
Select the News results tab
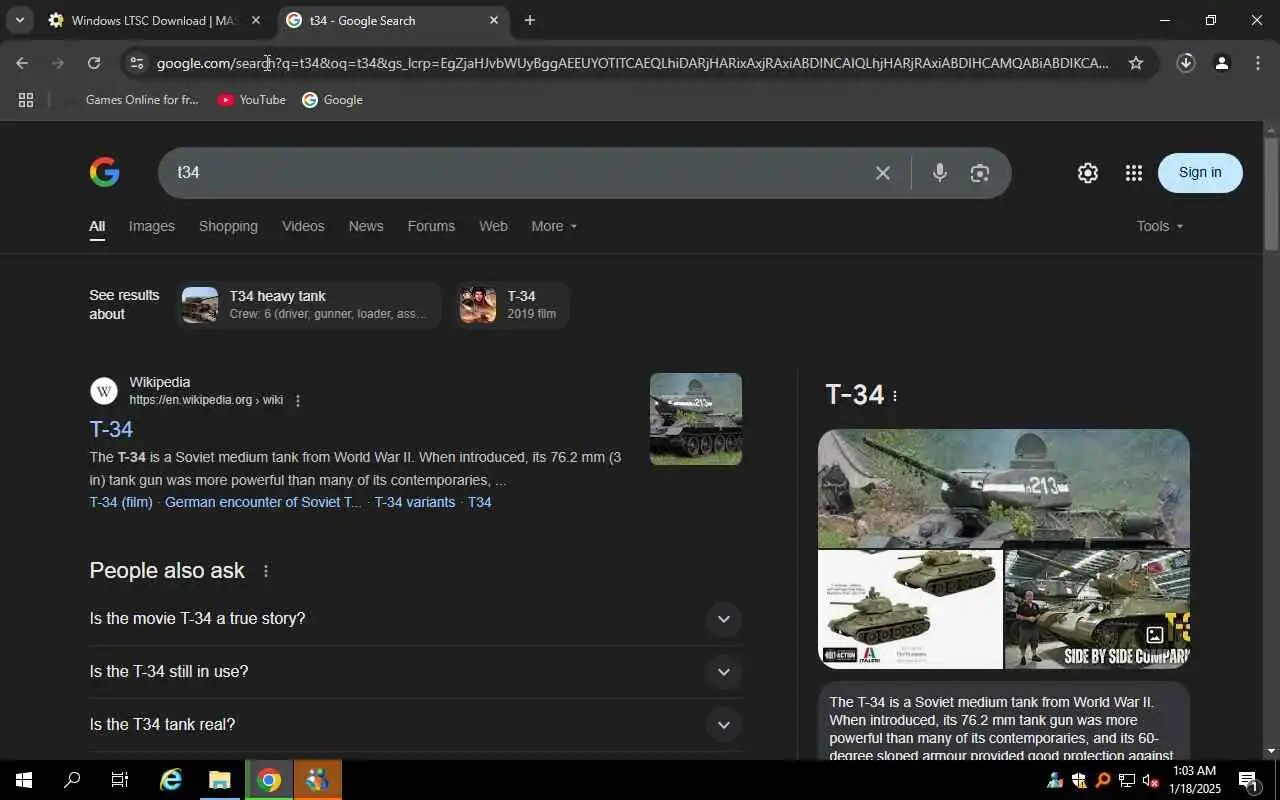[x=366, y=226]
